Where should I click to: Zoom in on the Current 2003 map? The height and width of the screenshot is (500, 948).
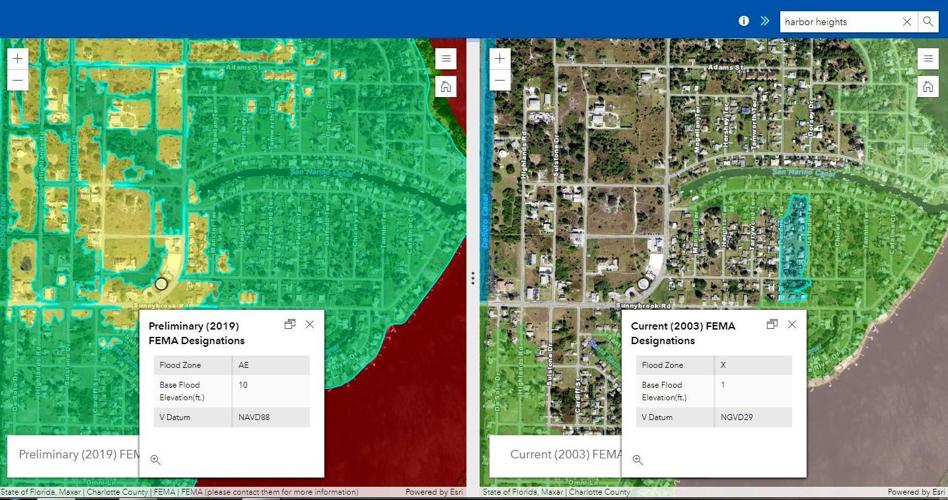tap(500, 59)
